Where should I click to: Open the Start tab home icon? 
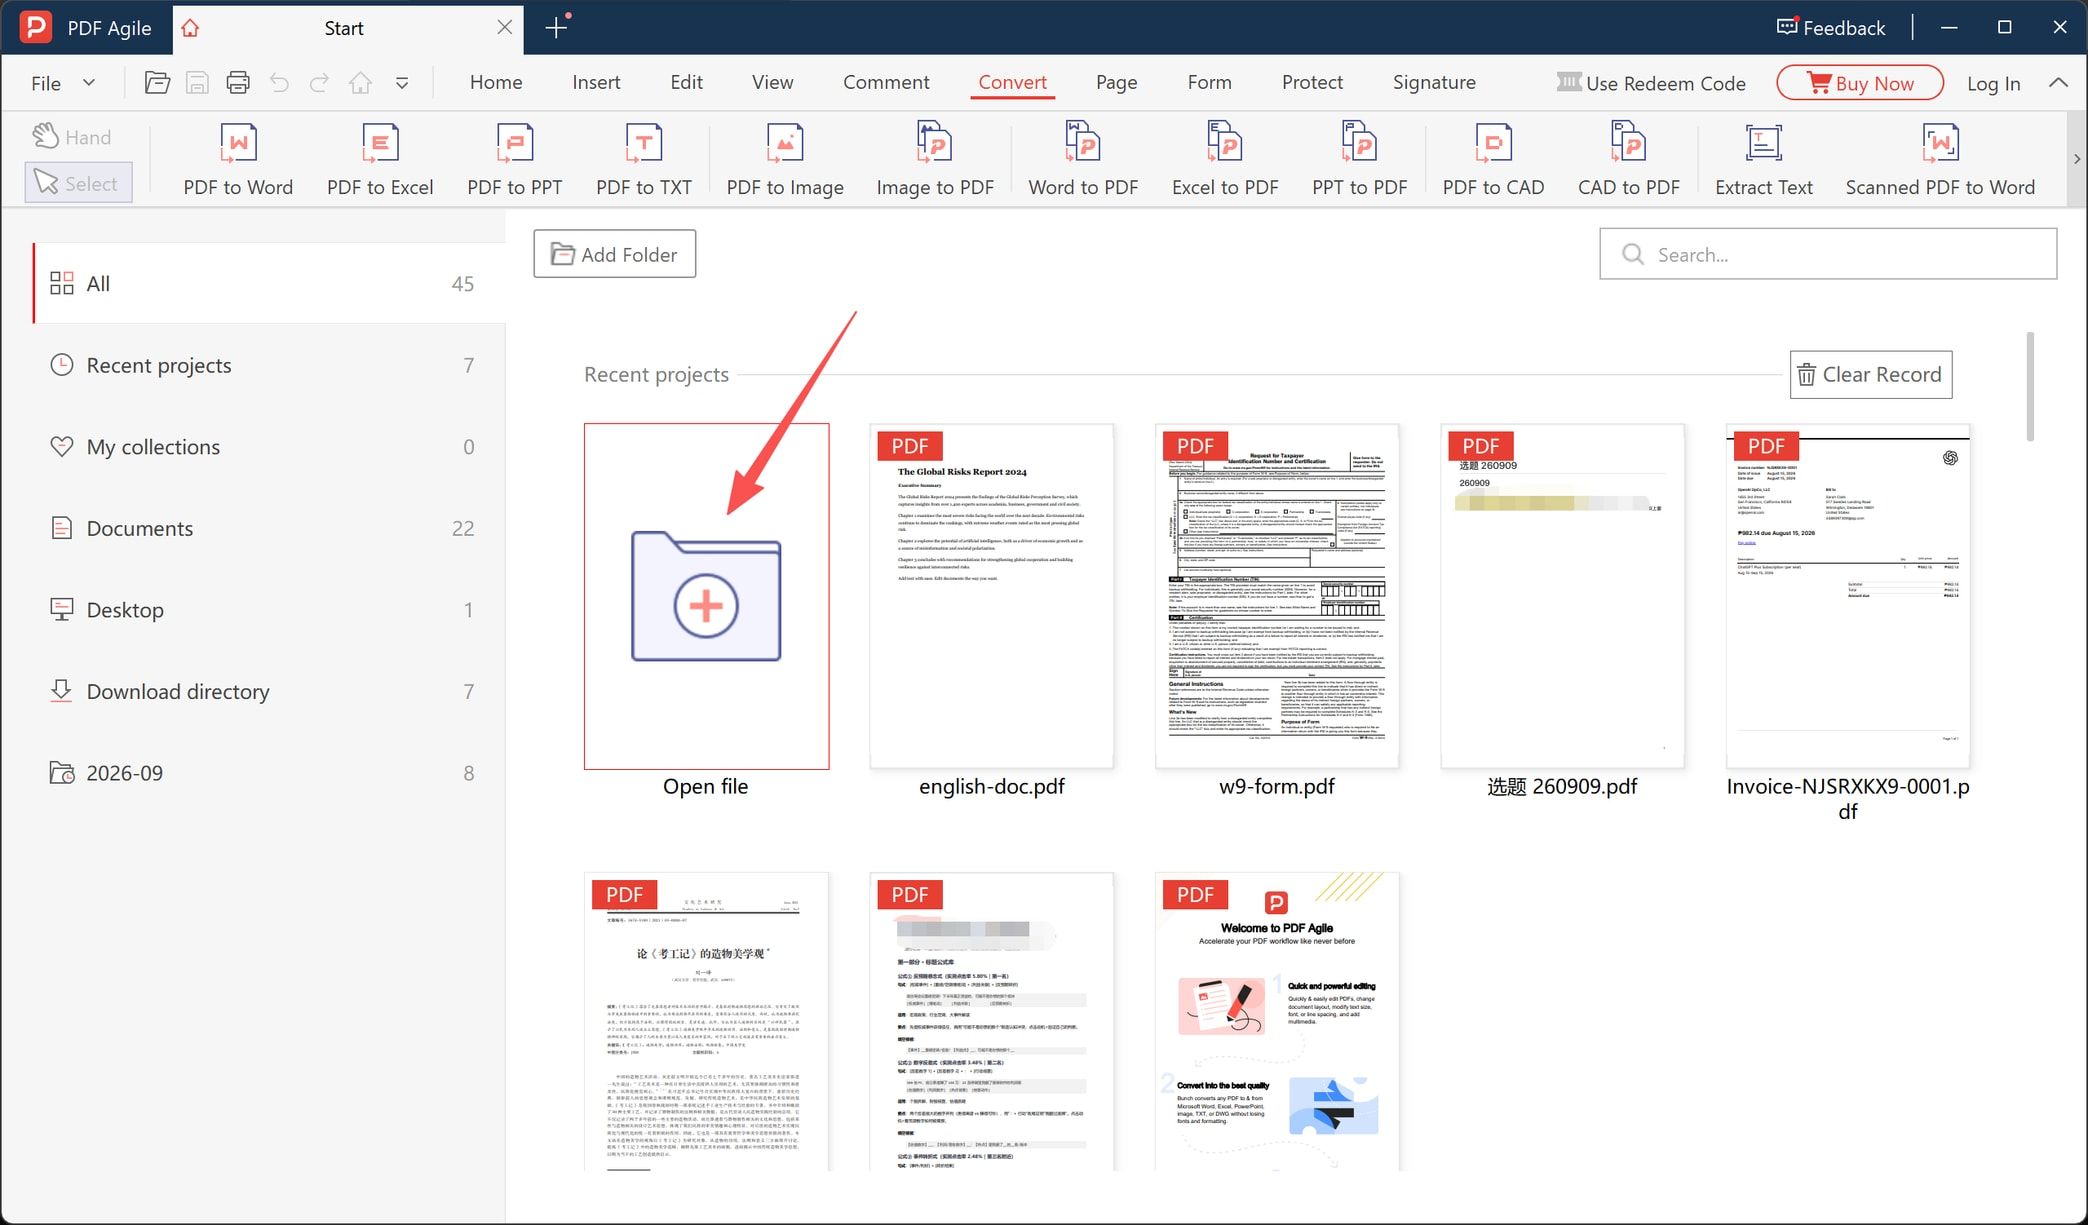click(x=190, y=28)
